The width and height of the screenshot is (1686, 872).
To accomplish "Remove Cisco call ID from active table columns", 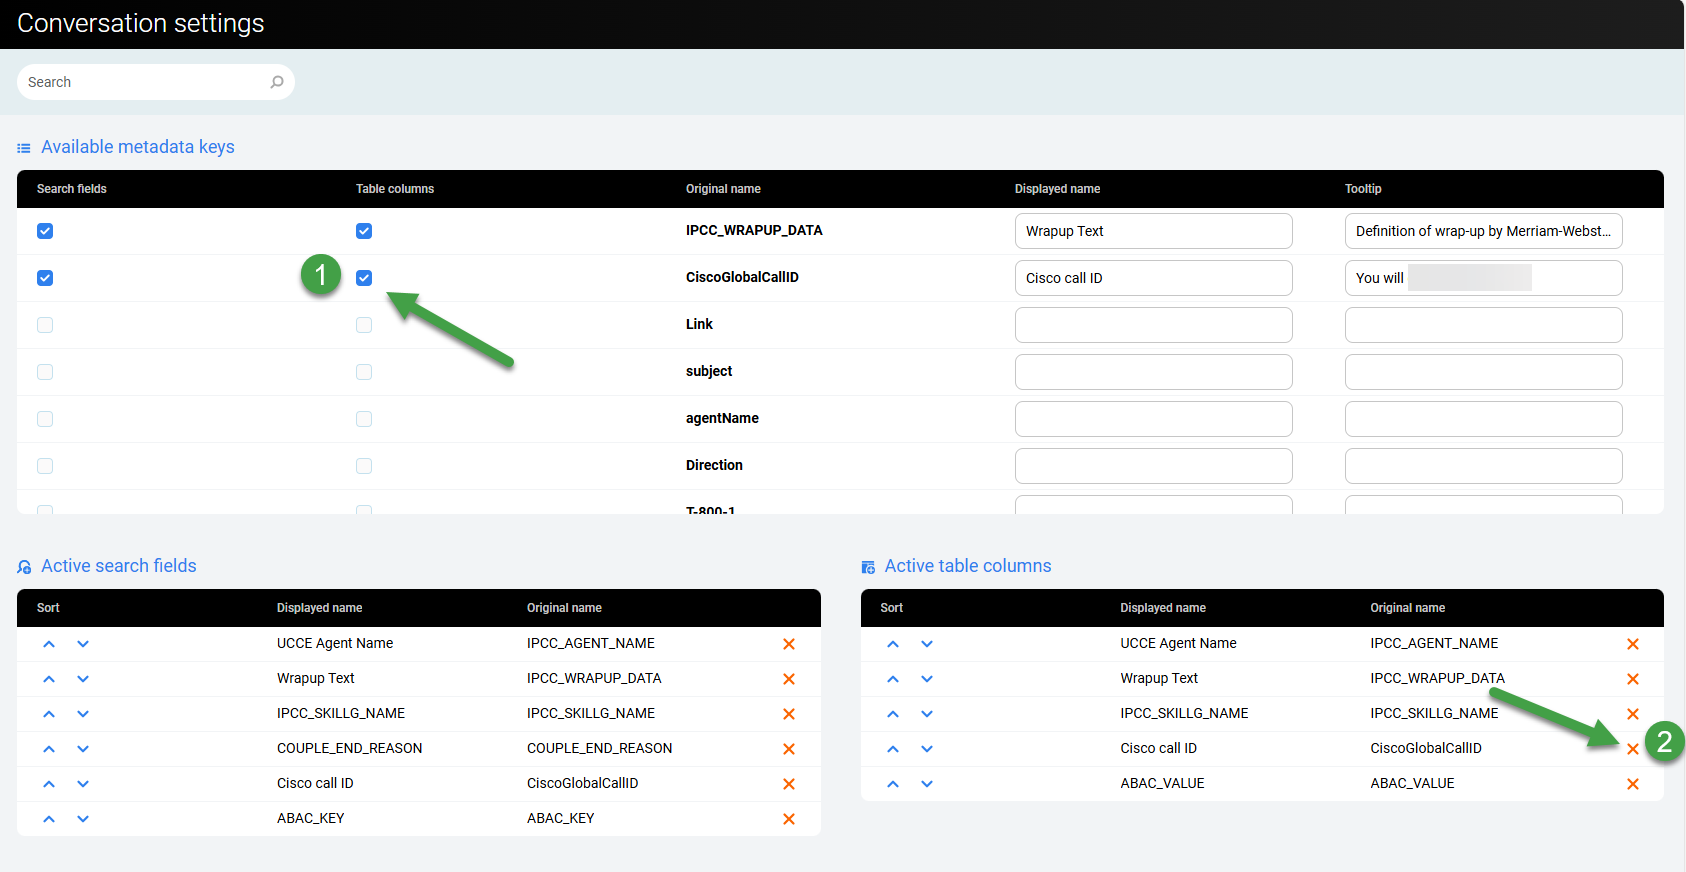I will [1632, 749].
